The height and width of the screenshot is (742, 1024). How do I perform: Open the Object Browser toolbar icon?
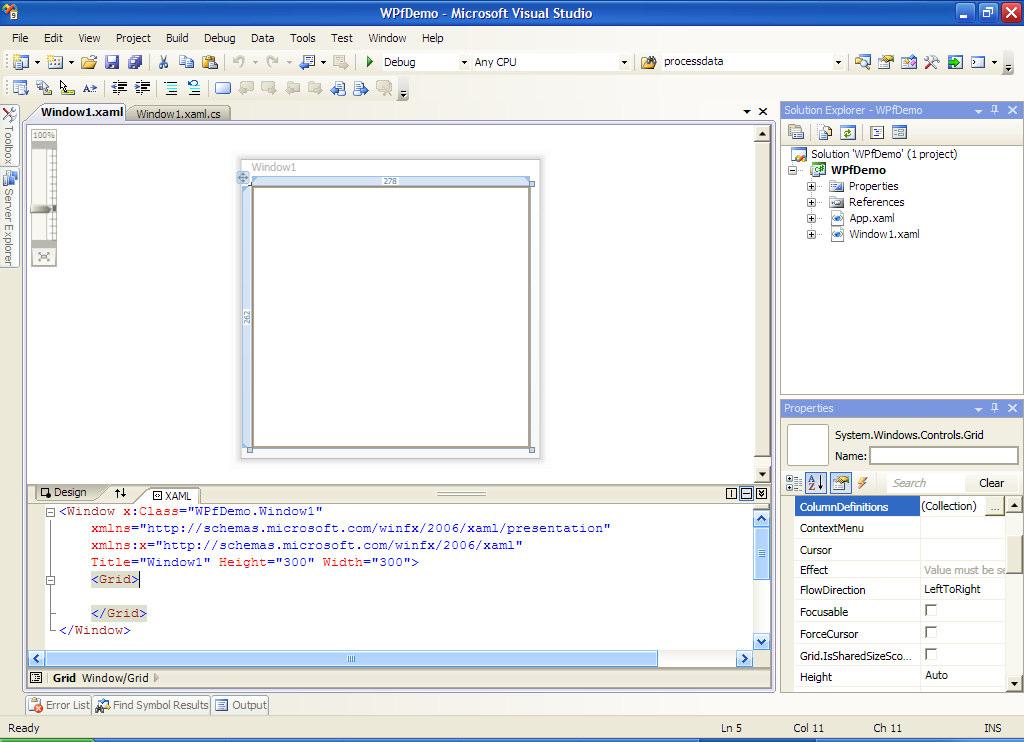point(908,62)
